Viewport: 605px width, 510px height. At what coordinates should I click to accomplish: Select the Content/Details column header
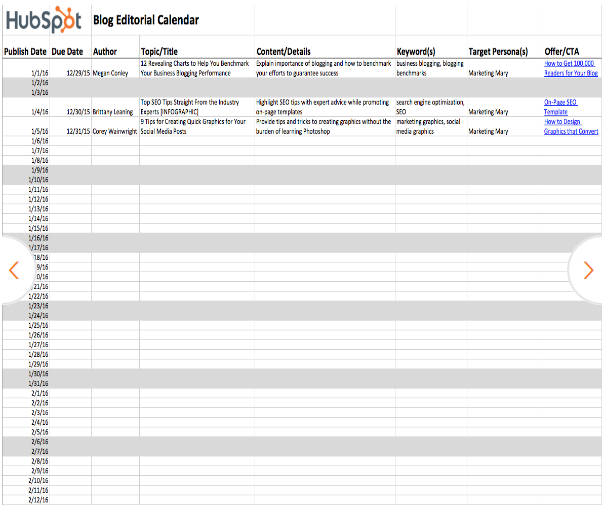[283, 51]
